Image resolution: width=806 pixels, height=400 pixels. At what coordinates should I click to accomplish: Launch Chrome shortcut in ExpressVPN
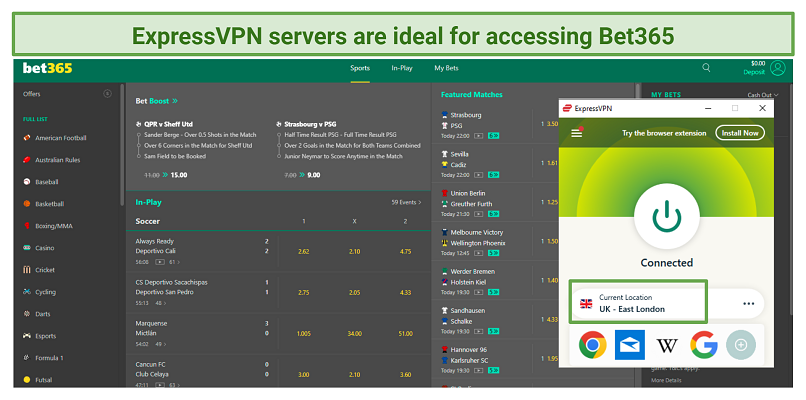pos(592,344)
